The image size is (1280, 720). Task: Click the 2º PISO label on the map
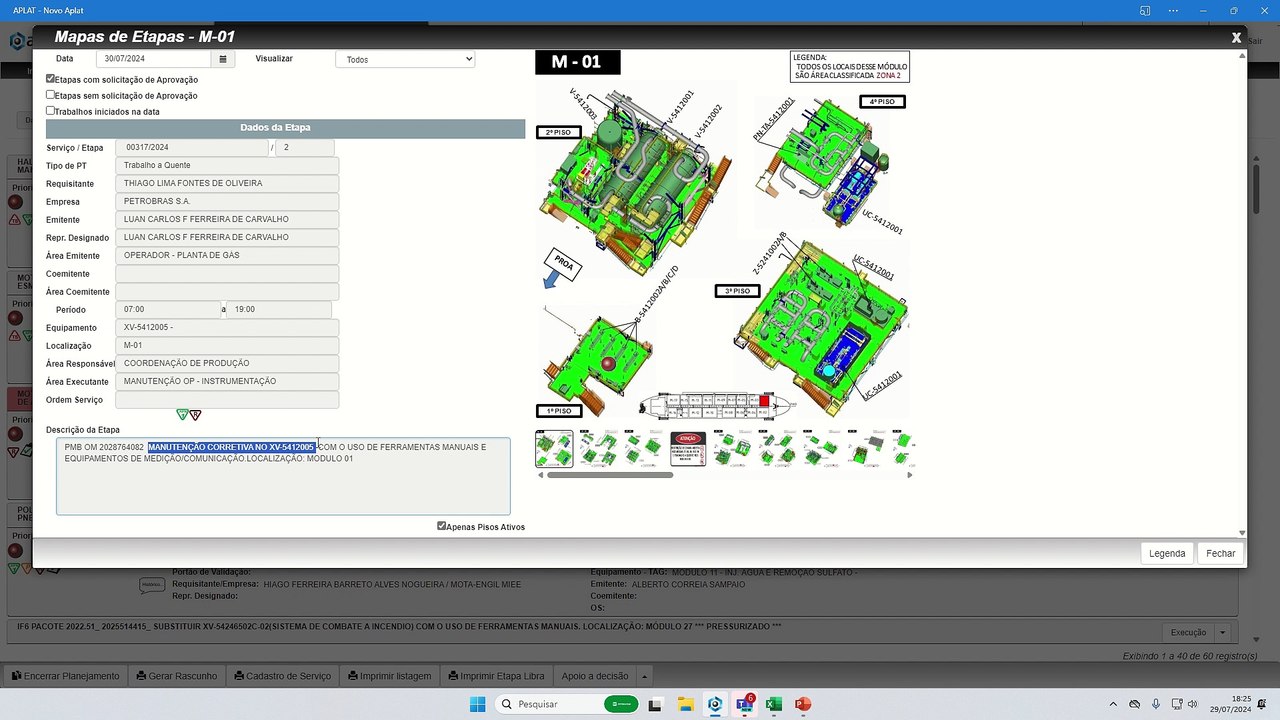(559, 132)
